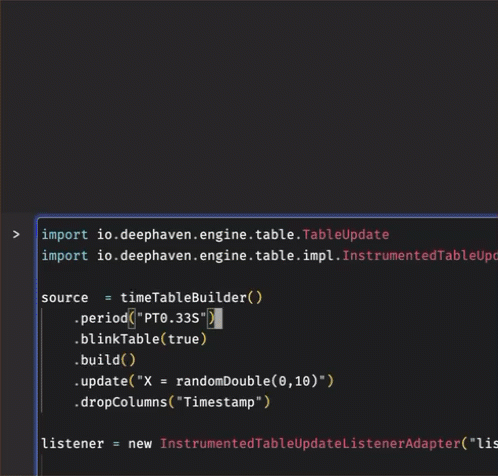The height and width of the screenshot is (476, 498).
Task: Click the .period method name
Action: 101,318
